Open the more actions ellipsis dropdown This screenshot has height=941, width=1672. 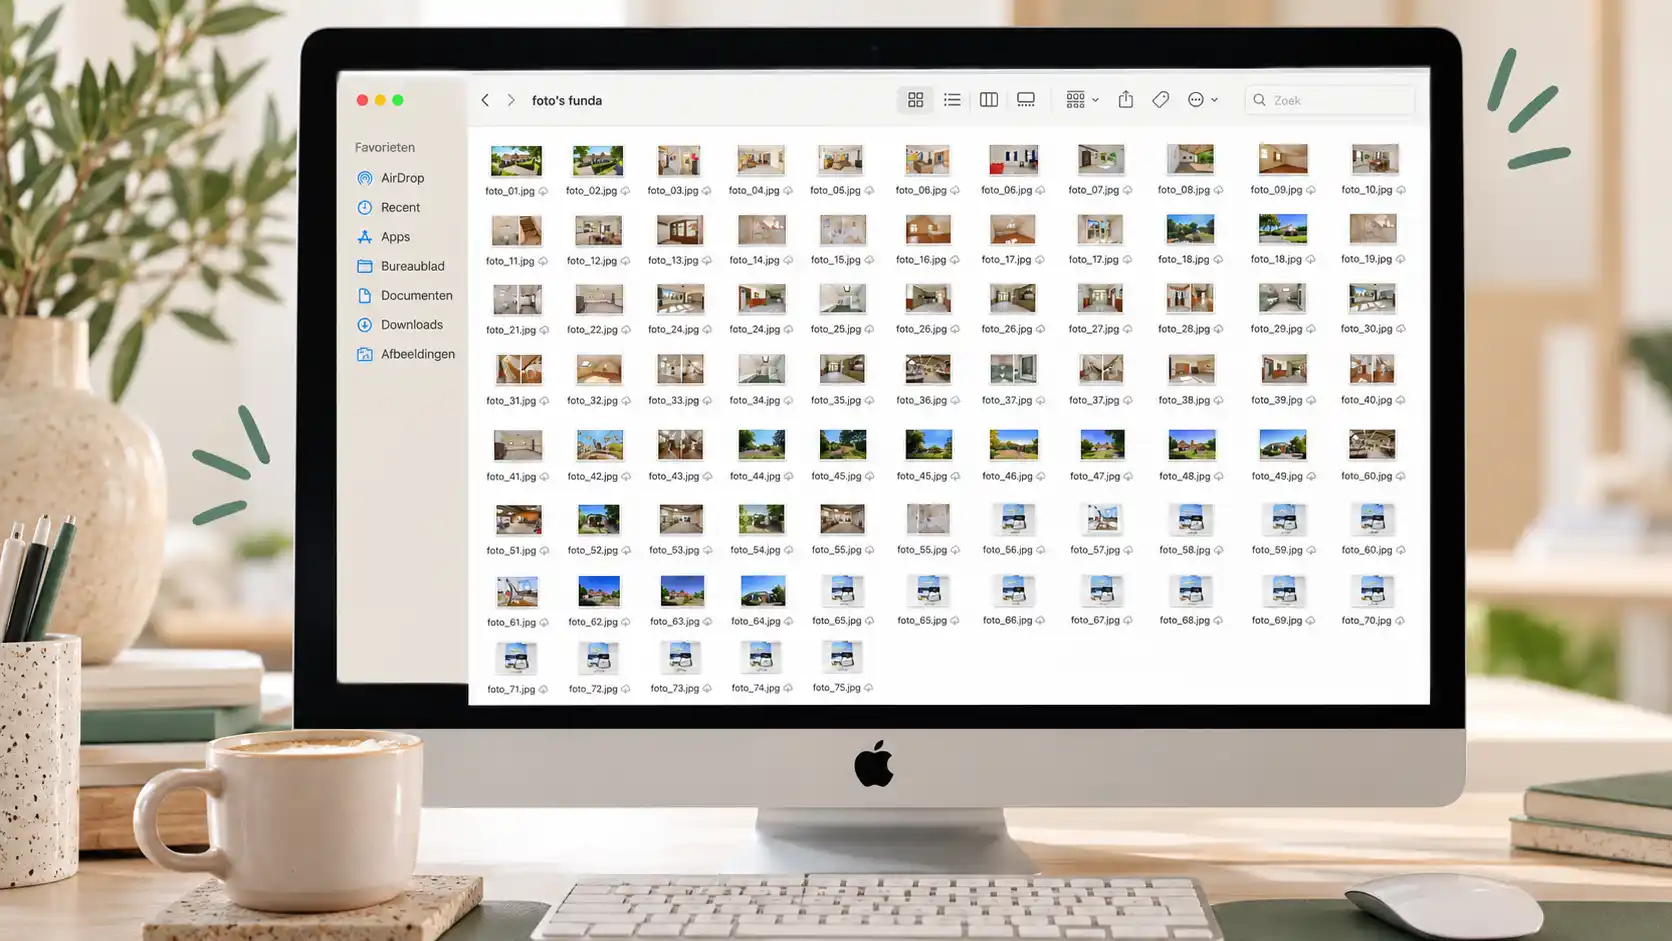coord(1203,100)
